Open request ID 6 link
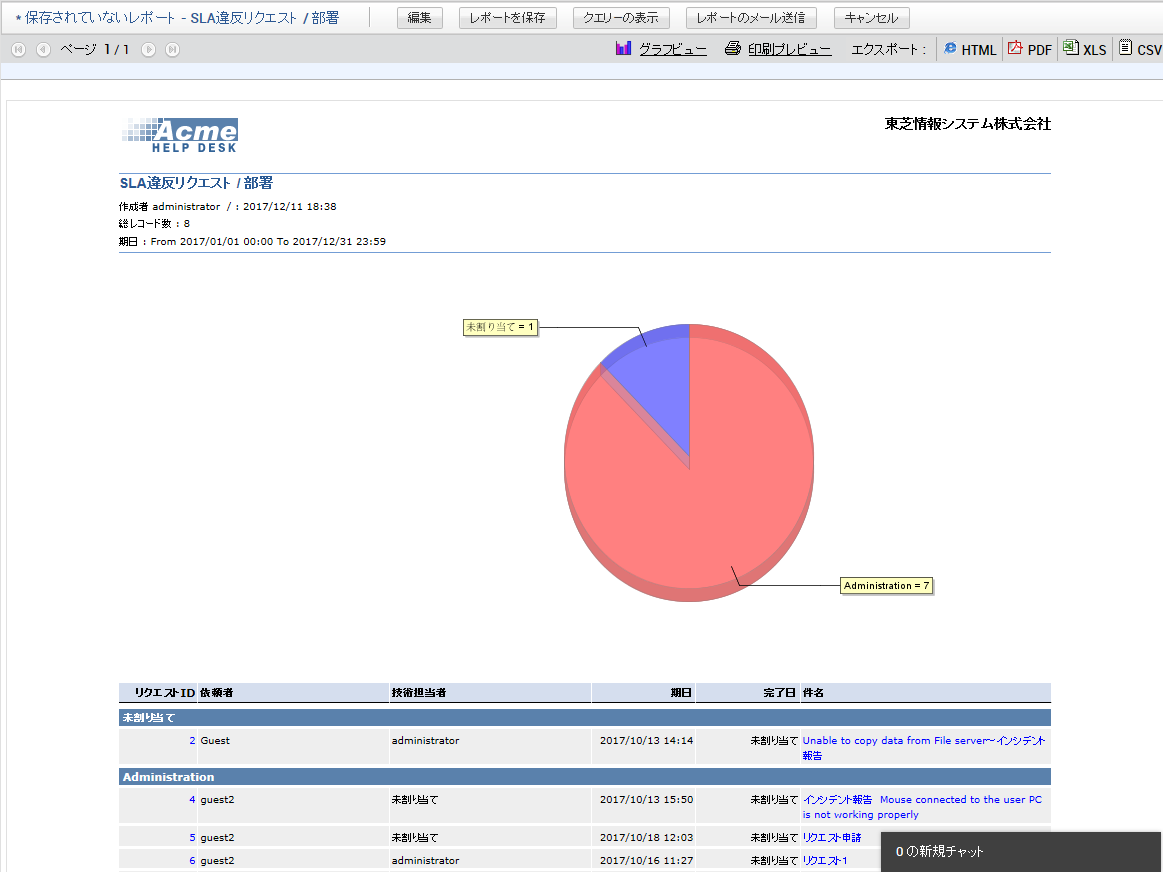The image size is (1163, 872). (x=192, y=860)
